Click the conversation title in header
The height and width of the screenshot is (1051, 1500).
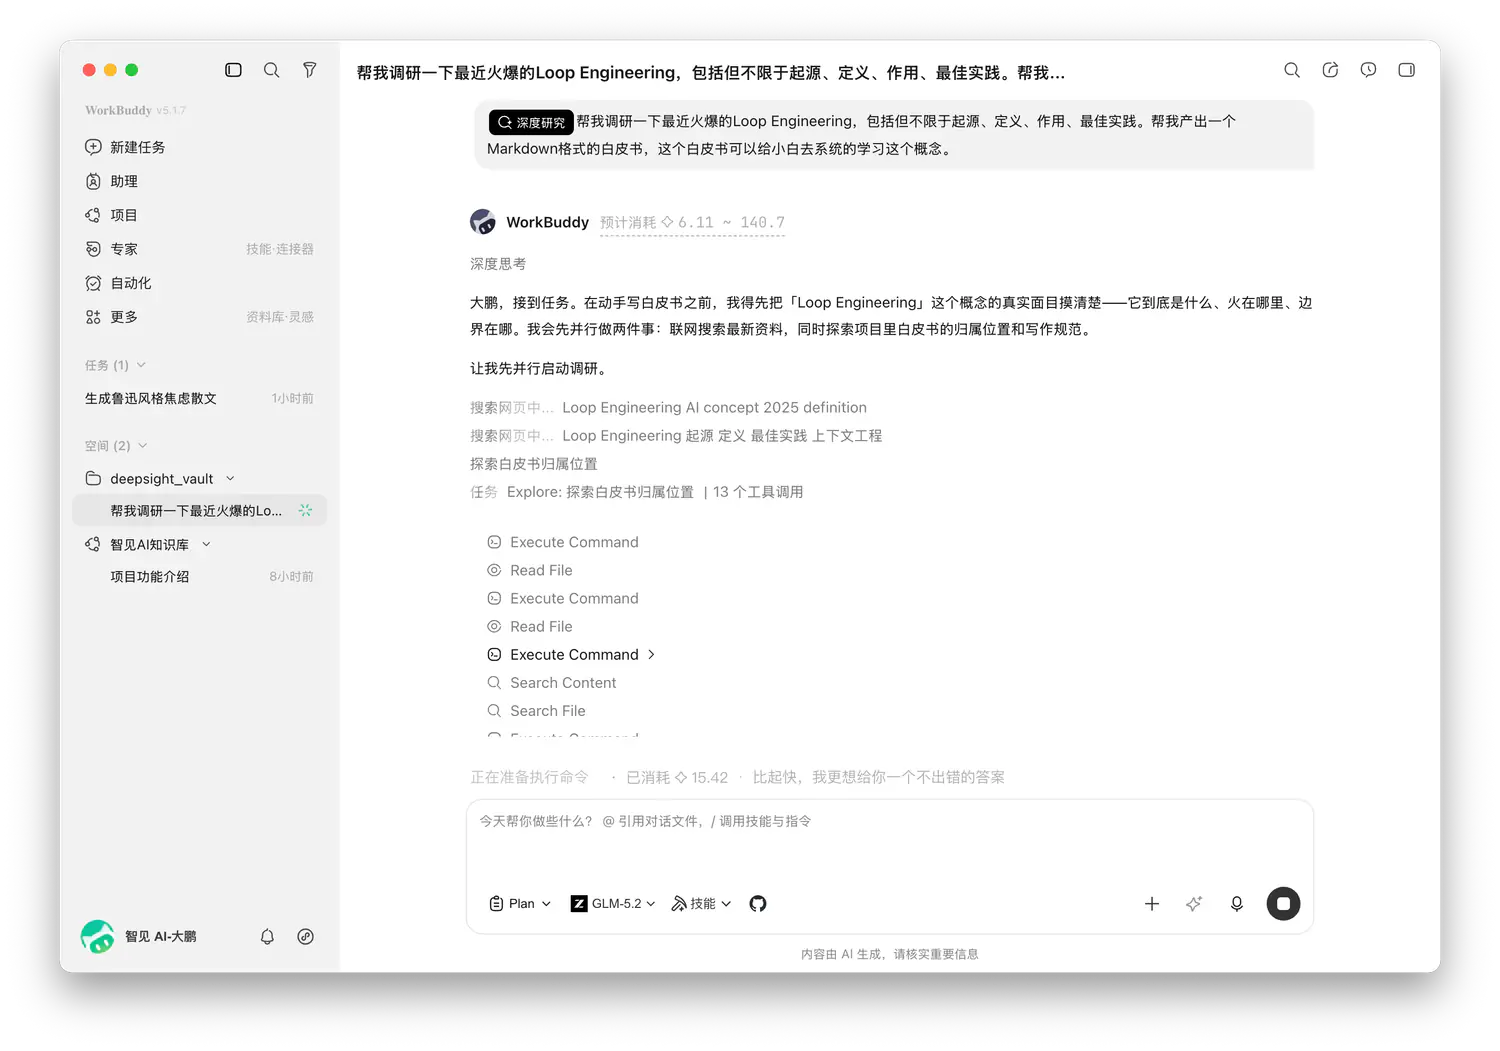pos(711,72)
